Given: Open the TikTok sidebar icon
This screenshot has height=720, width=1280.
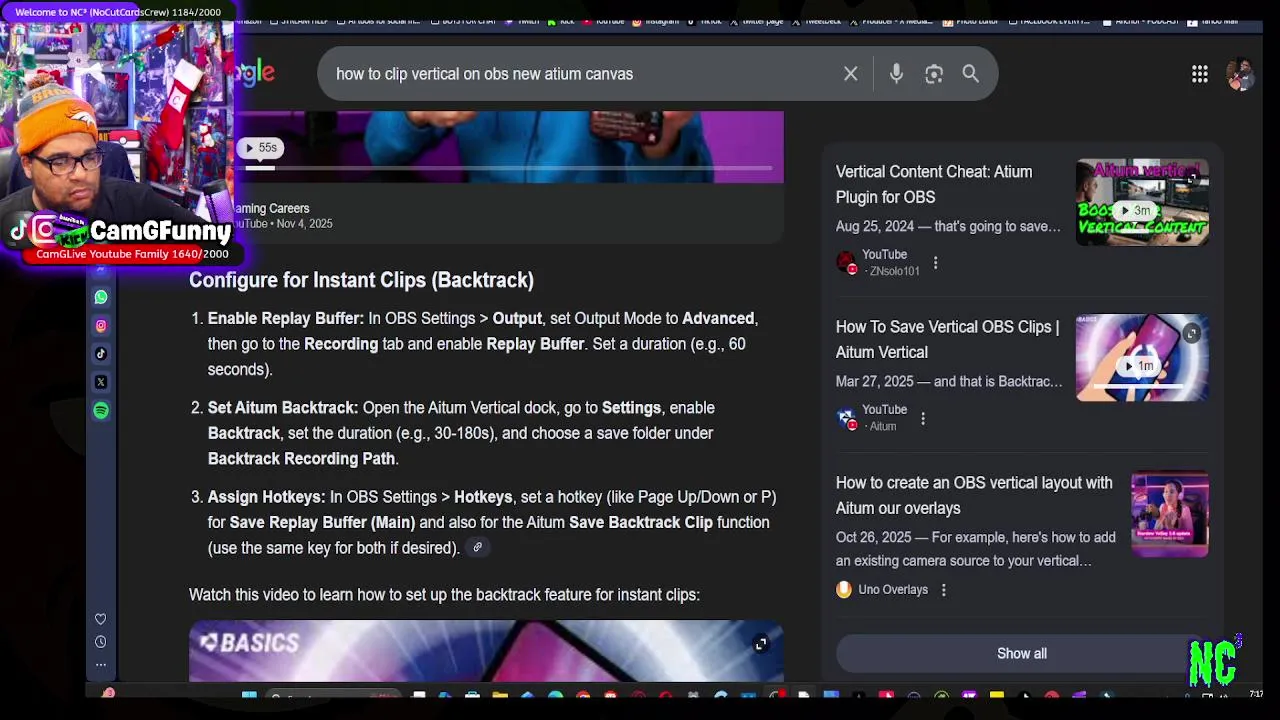Looking at the screenshot, I should 101,353.
